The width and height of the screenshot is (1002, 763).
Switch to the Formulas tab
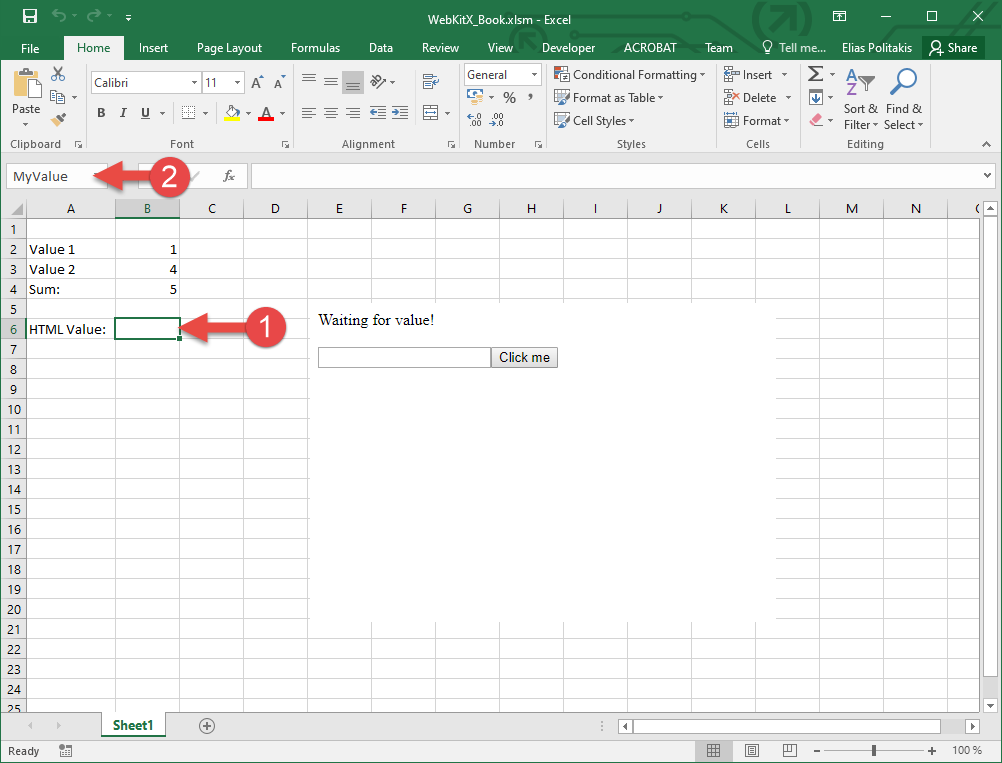316,48
